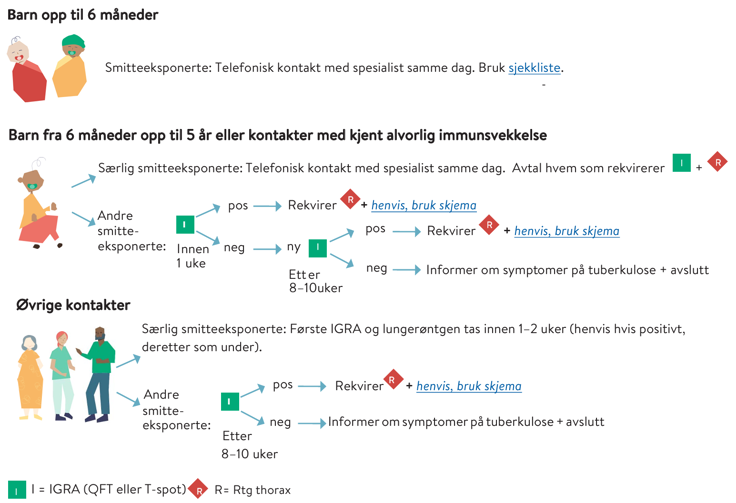Open "henvis, bruk skjema" link after the ny IGRA pos branch
Screen dimensions: 736x503
pos(566,230)
